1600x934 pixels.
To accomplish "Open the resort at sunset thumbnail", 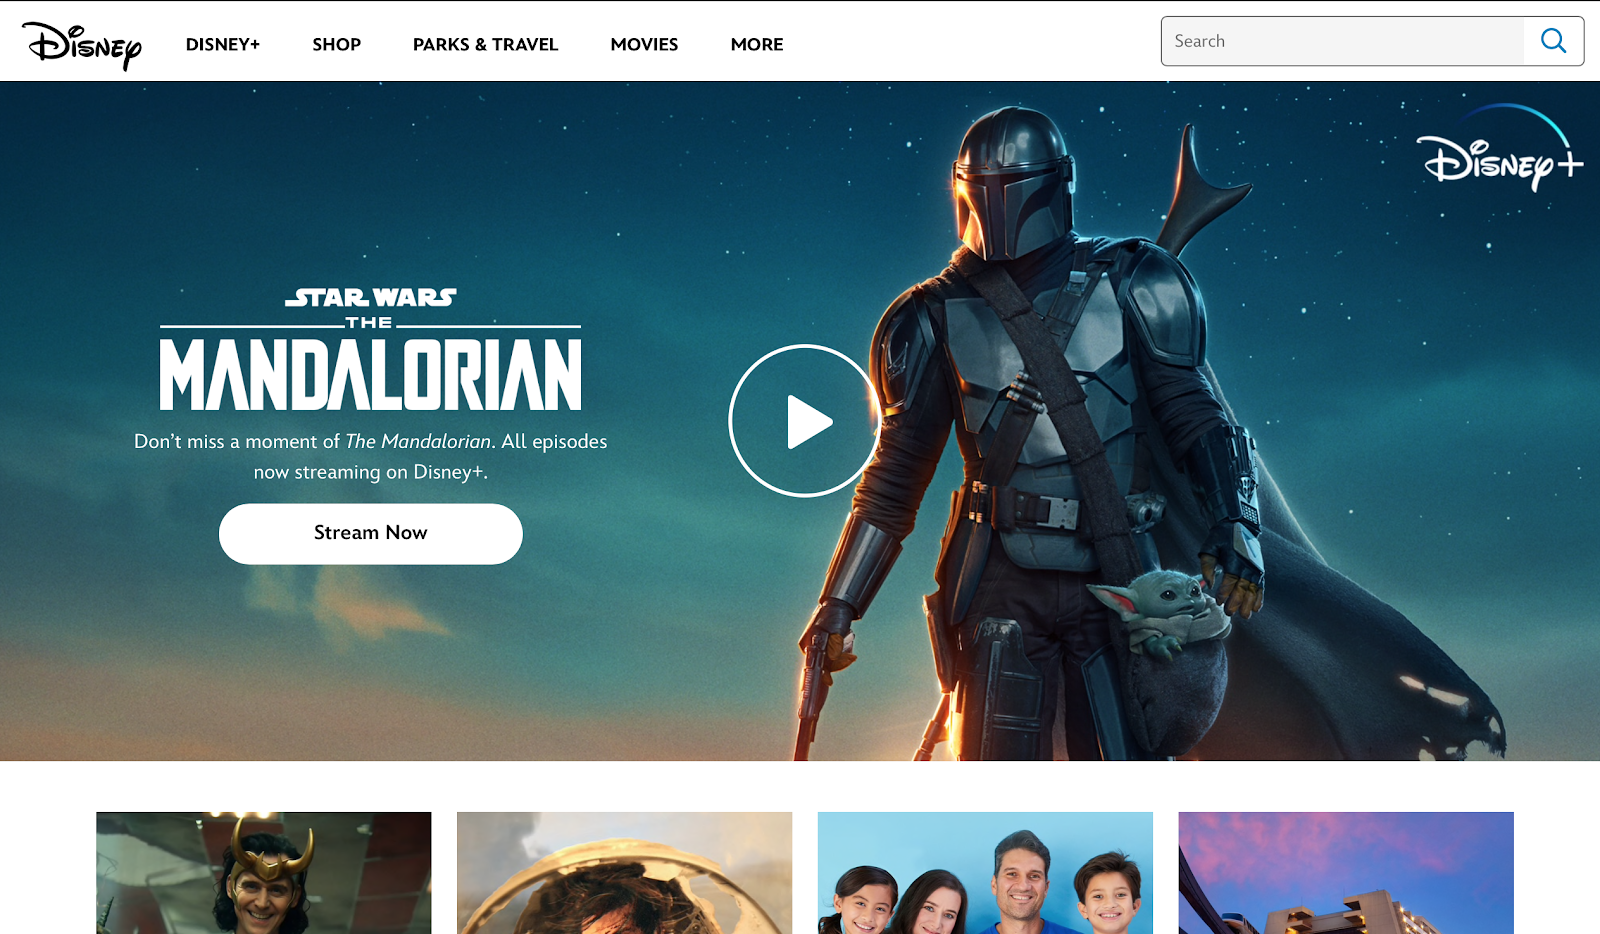I will pos(1346,873).
